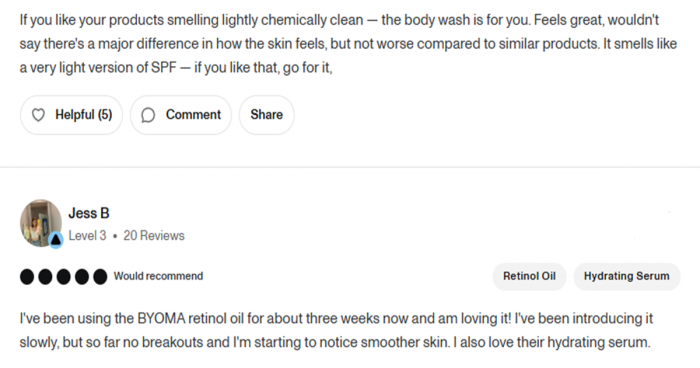Viewport: 700px width, 368px height.
Task: Share the body wash review
Action: coord(267,115)
